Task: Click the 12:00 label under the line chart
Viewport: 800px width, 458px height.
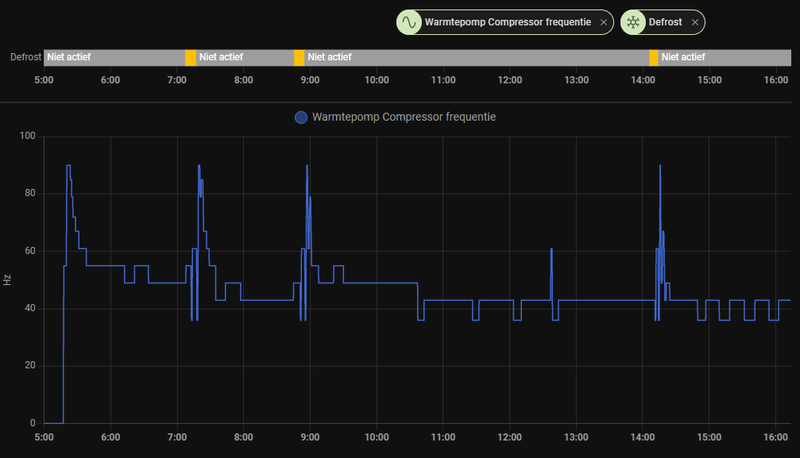Action: (510, 437)
